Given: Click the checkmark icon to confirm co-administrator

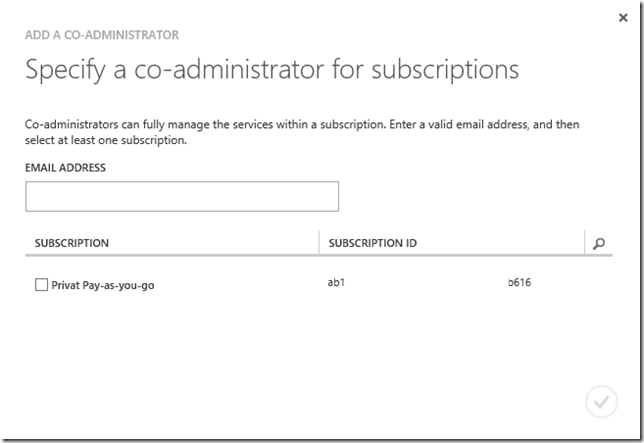Looking at the screenshot, I should point(600,402).
